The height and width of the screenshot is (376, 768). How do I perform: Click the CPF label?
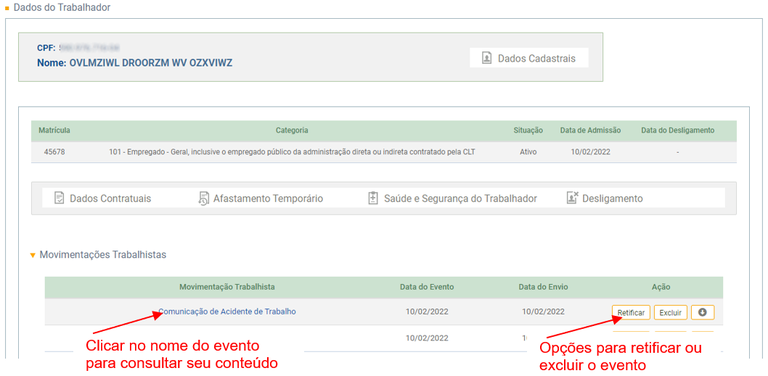(x=47, y=48)
